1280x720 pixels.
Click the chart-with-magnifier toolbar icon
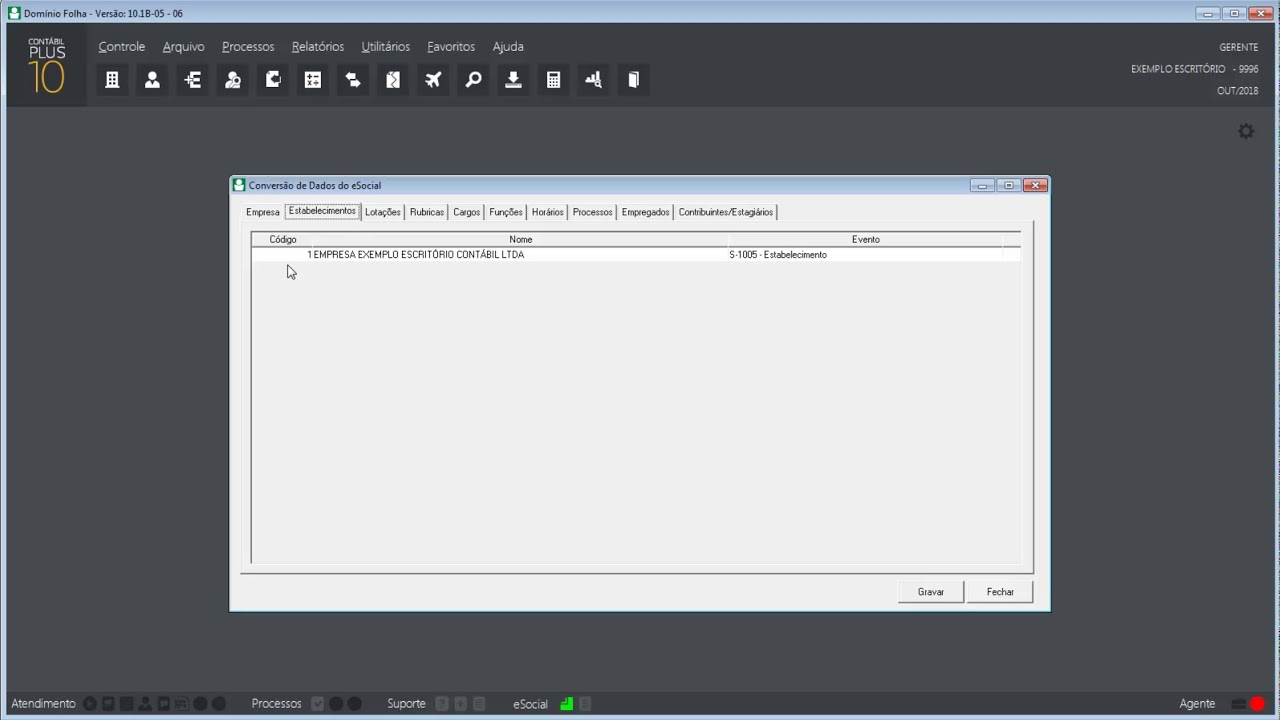click(x=593, y=80)
